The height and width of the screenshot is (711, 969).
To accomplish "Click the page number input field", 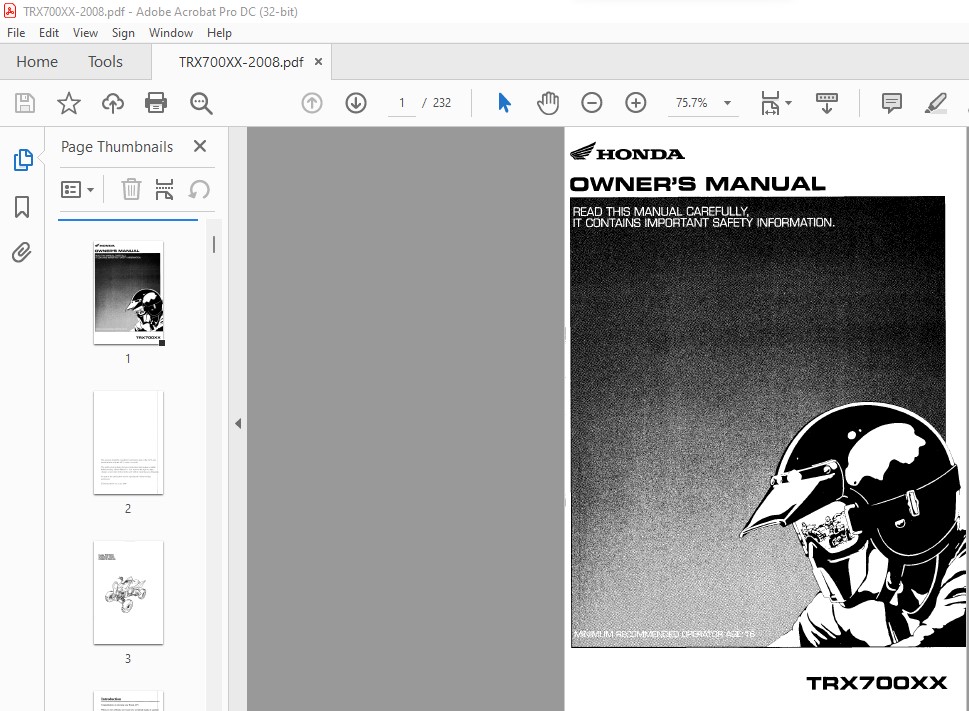I will [x=402, y=103].
